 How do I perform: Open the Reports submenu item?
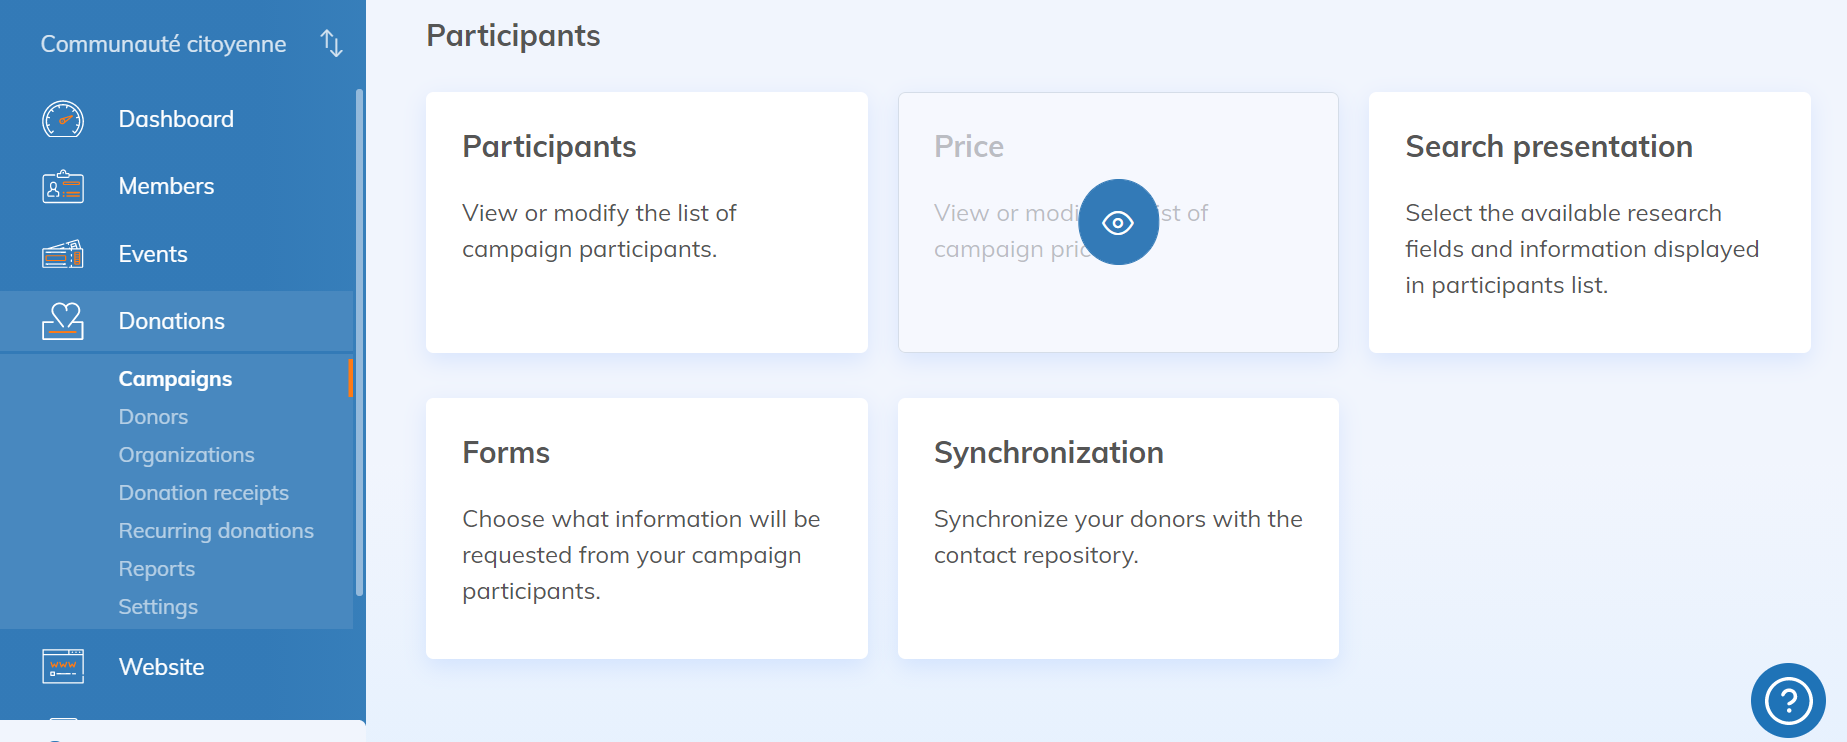pos(156,569)
